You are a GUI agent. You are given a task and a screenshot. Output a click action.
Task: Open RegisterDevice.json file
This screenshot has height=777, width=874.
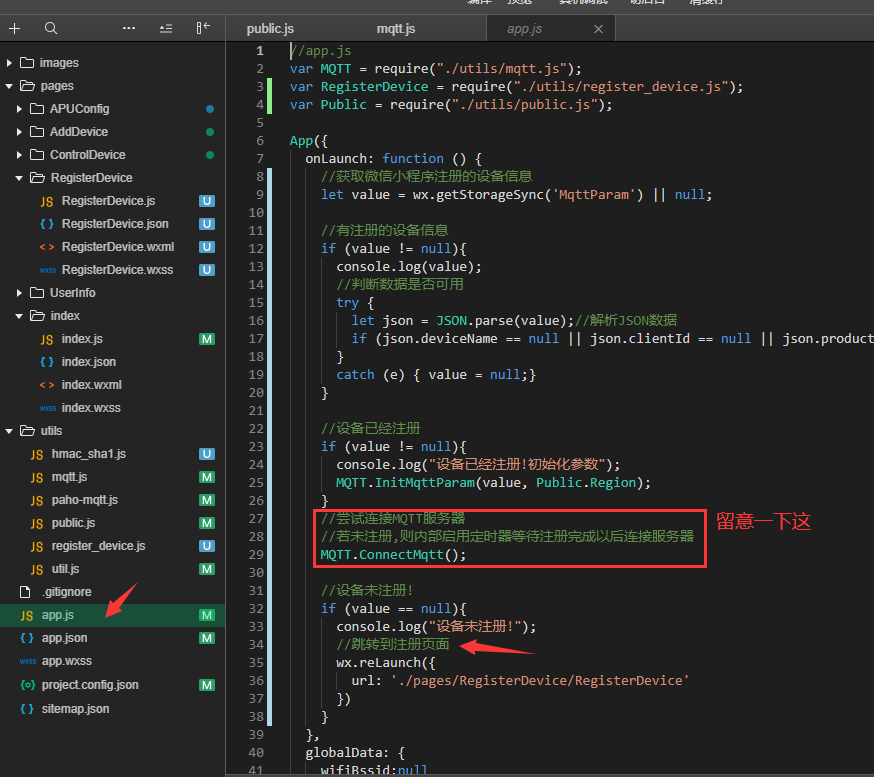pyautogui.click(x=115, y=224)
